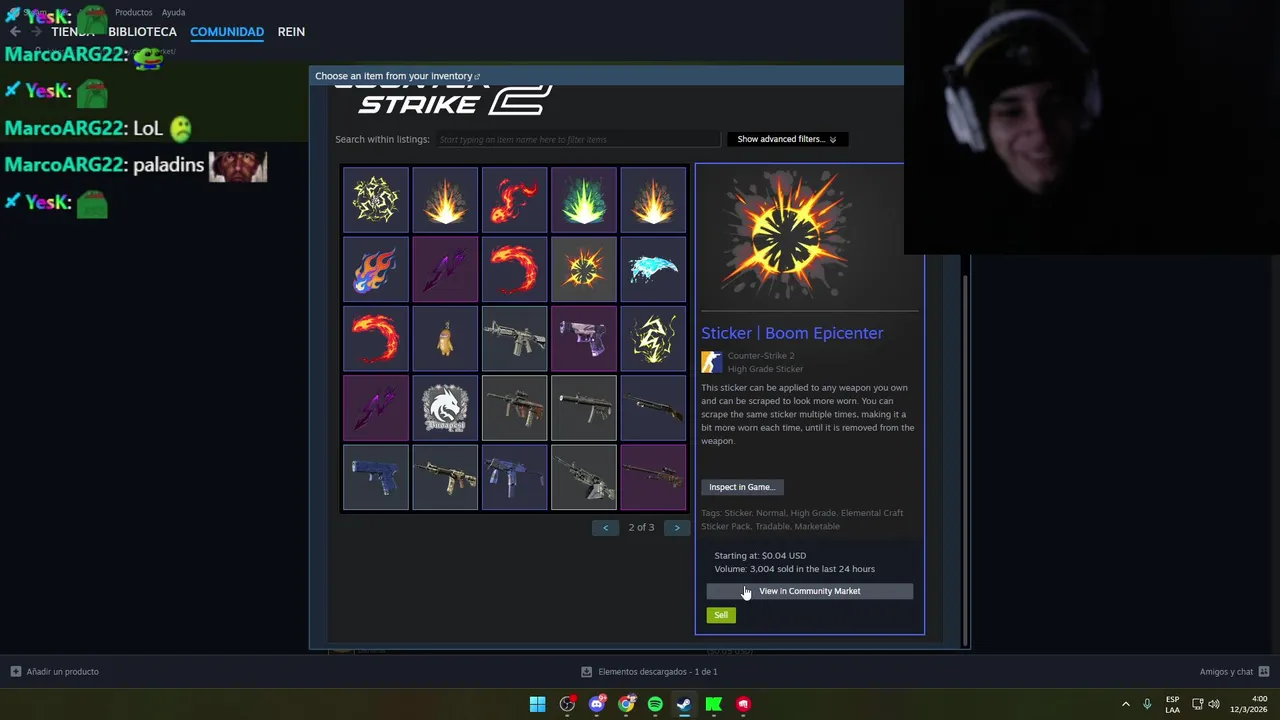Click the network tray icon
Screen dimensions: 1280x720
click(1198, 704)
